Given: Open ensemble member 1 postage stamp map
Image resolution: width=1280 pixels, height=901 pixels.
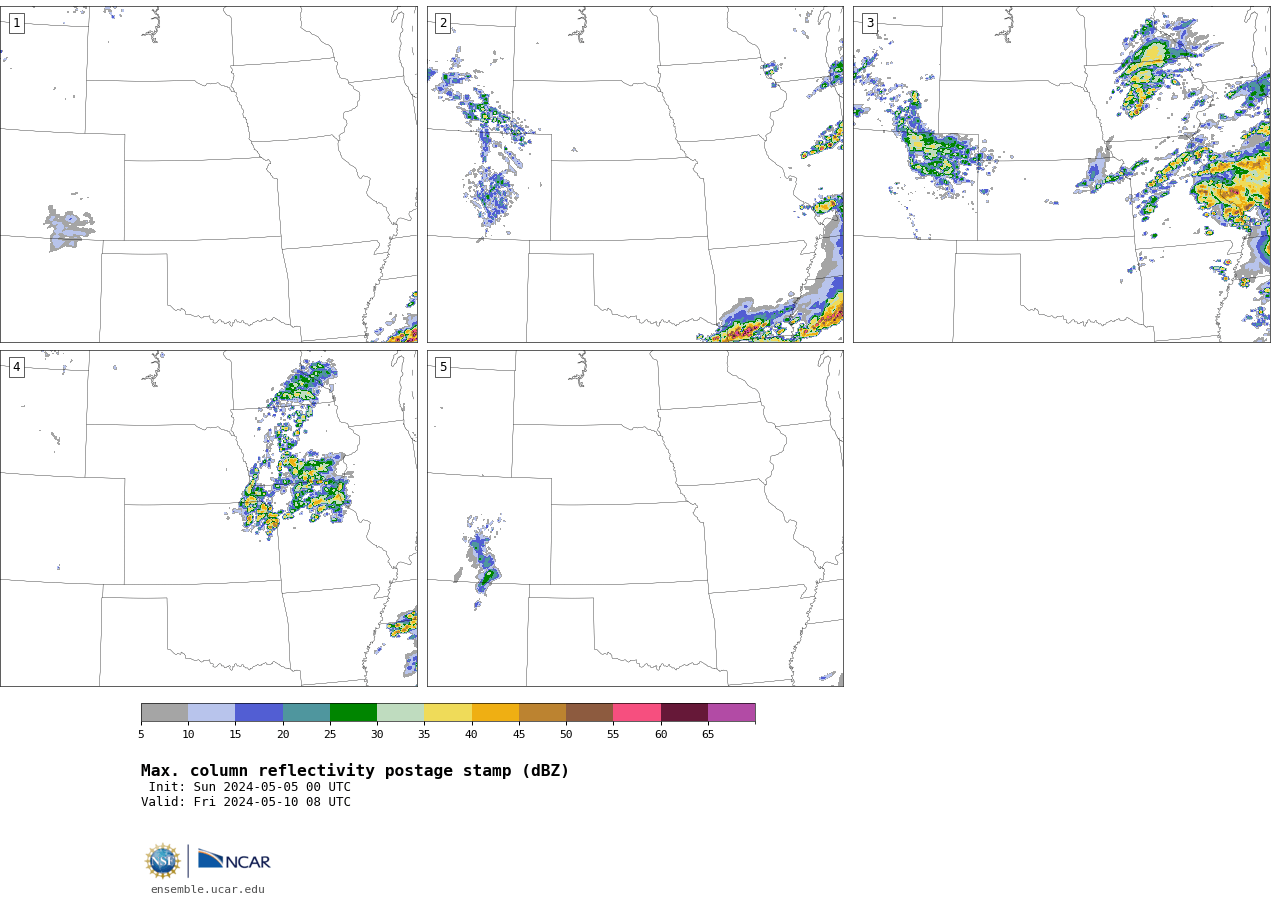Looking at the screenshot, I should click(209, 174).
